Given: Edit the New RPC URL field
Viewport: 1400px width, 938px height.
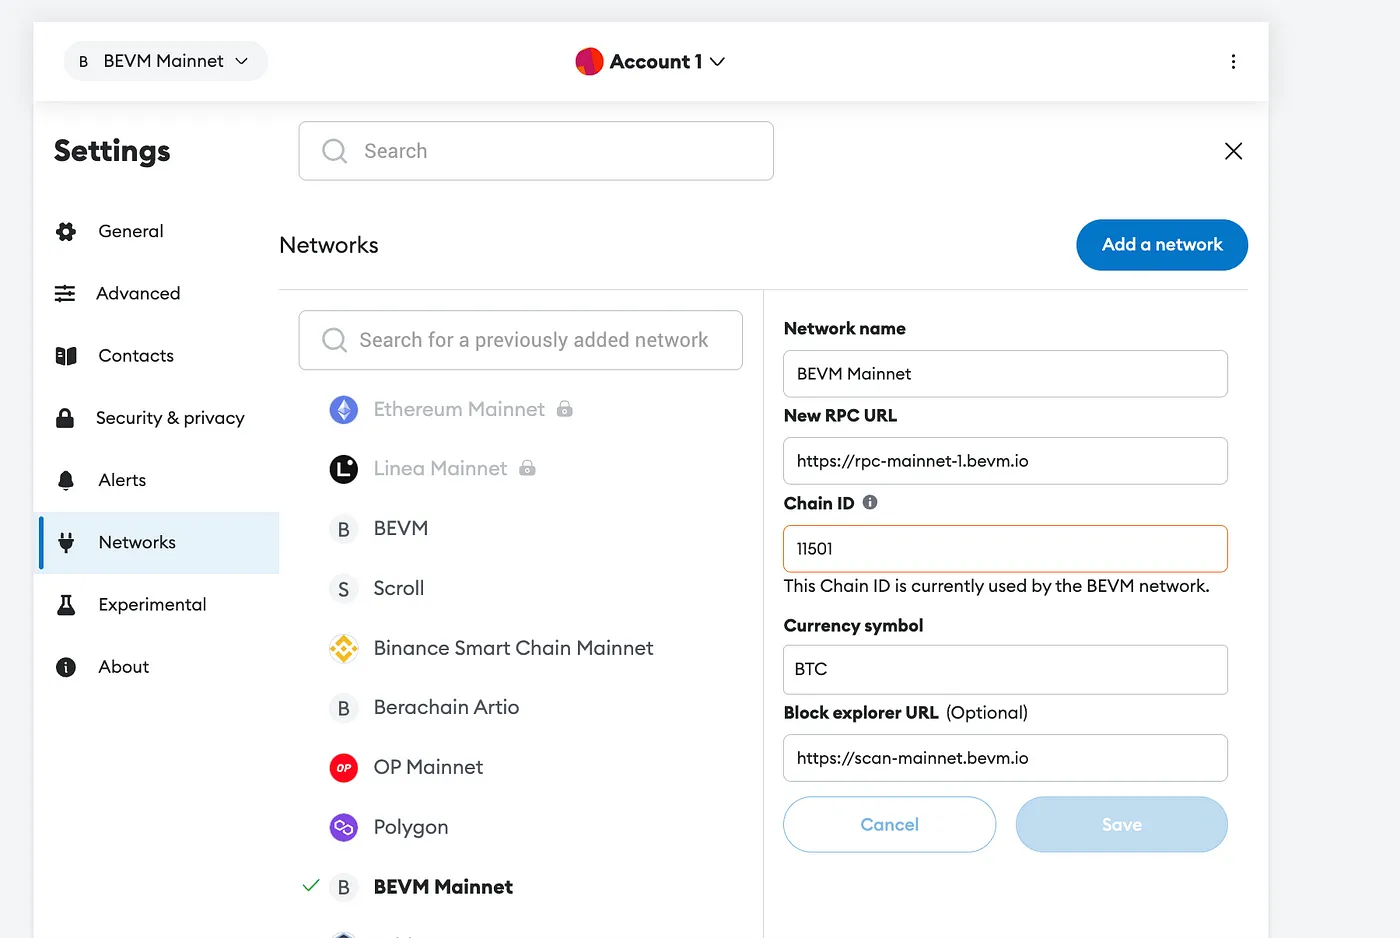Looking at the screenshot, I should pos(1005,461).
